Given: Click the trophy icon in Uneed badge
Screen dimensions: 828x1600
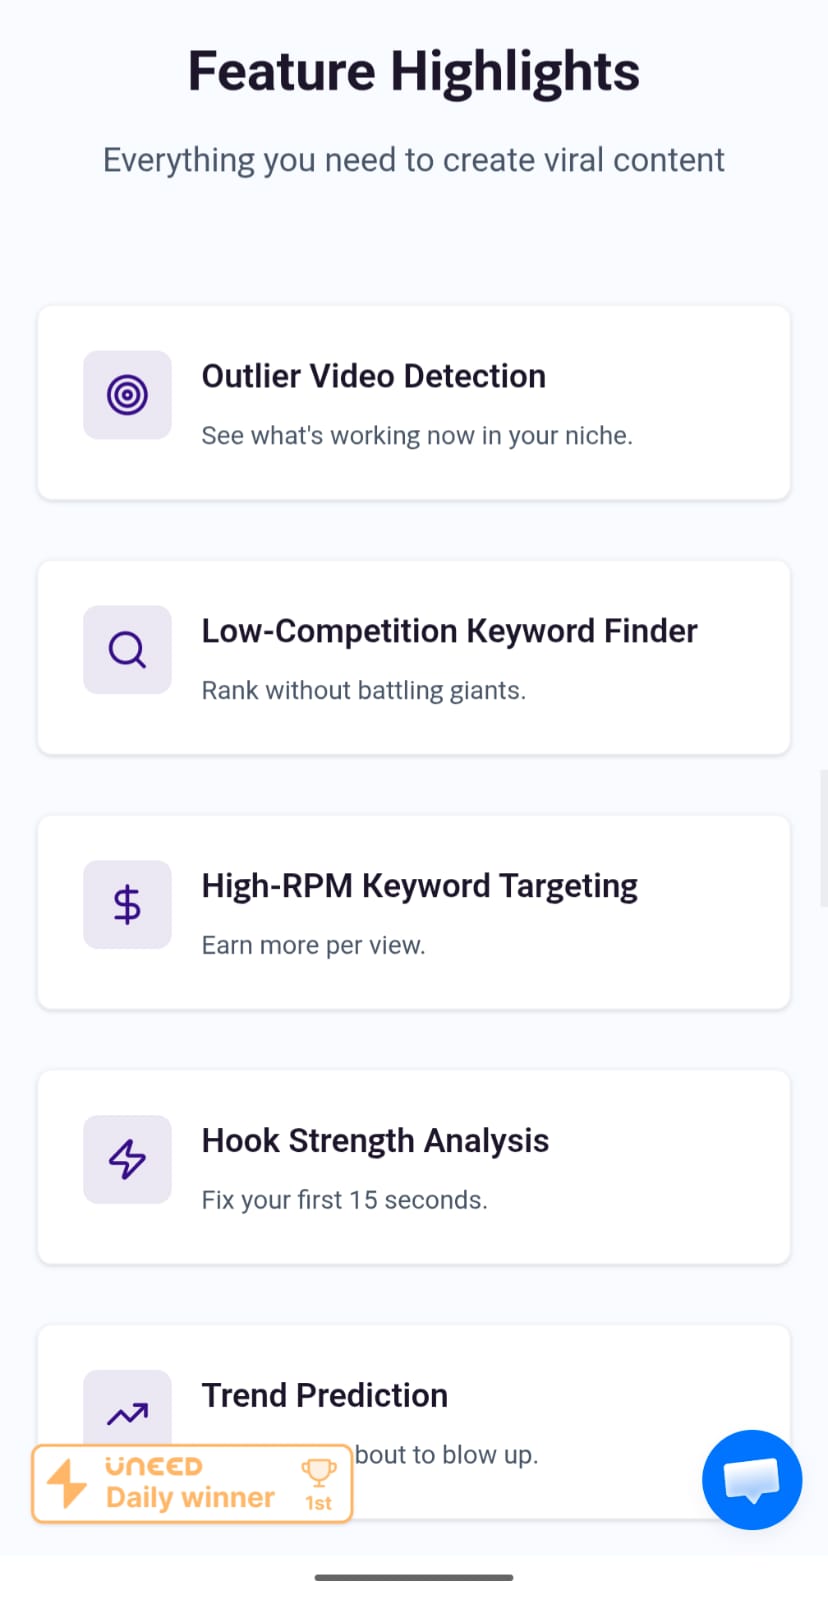Looking at the screenshot, I should coord(319,1472).
